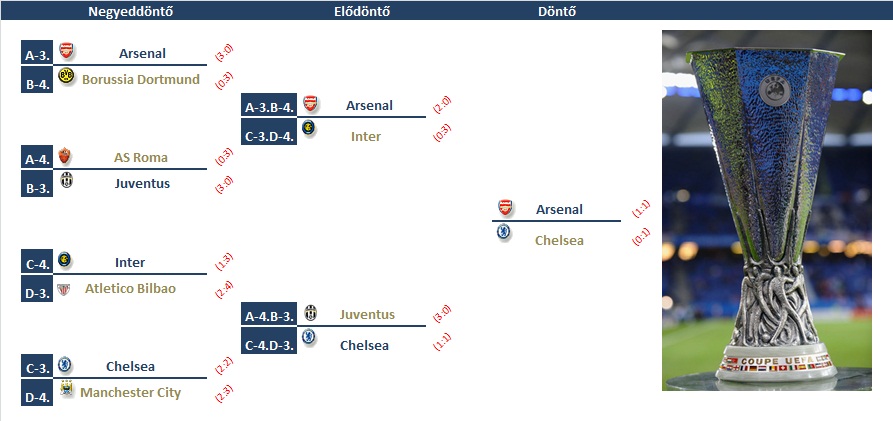Click the Athletic Bilbao crest icon

point(64,289)
